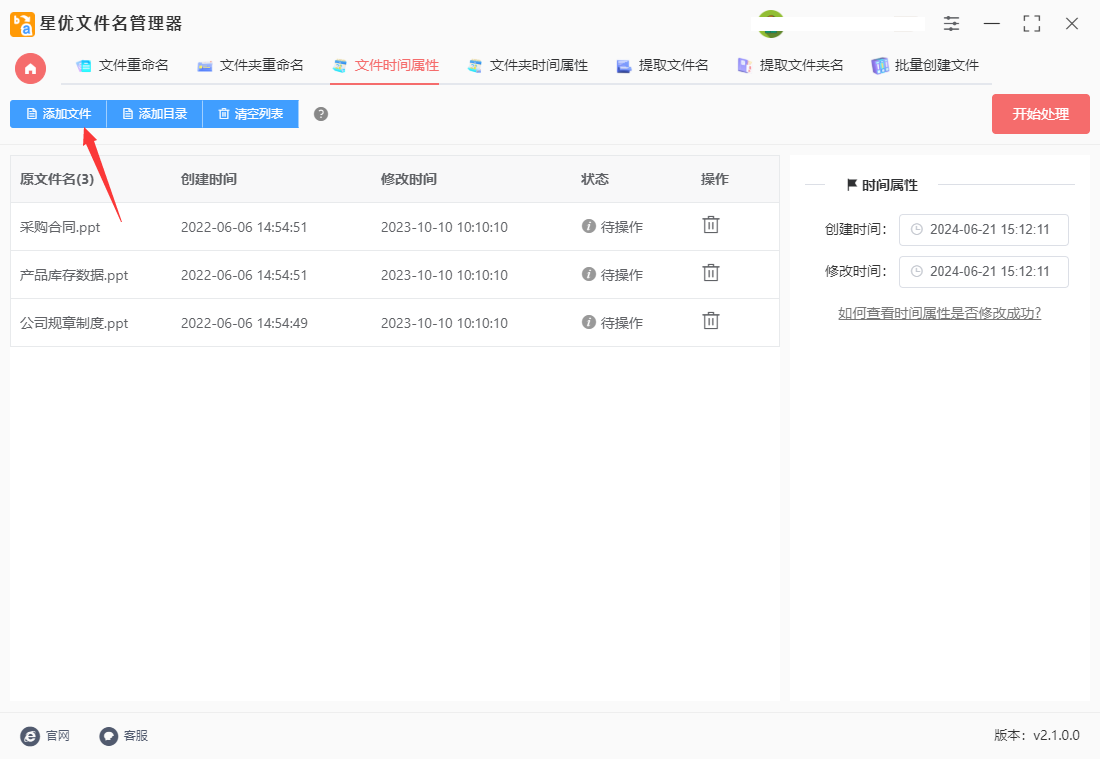Open the help question mark icon
Image resolution: width=1100 pixels, height=760 pixels.
321,114
